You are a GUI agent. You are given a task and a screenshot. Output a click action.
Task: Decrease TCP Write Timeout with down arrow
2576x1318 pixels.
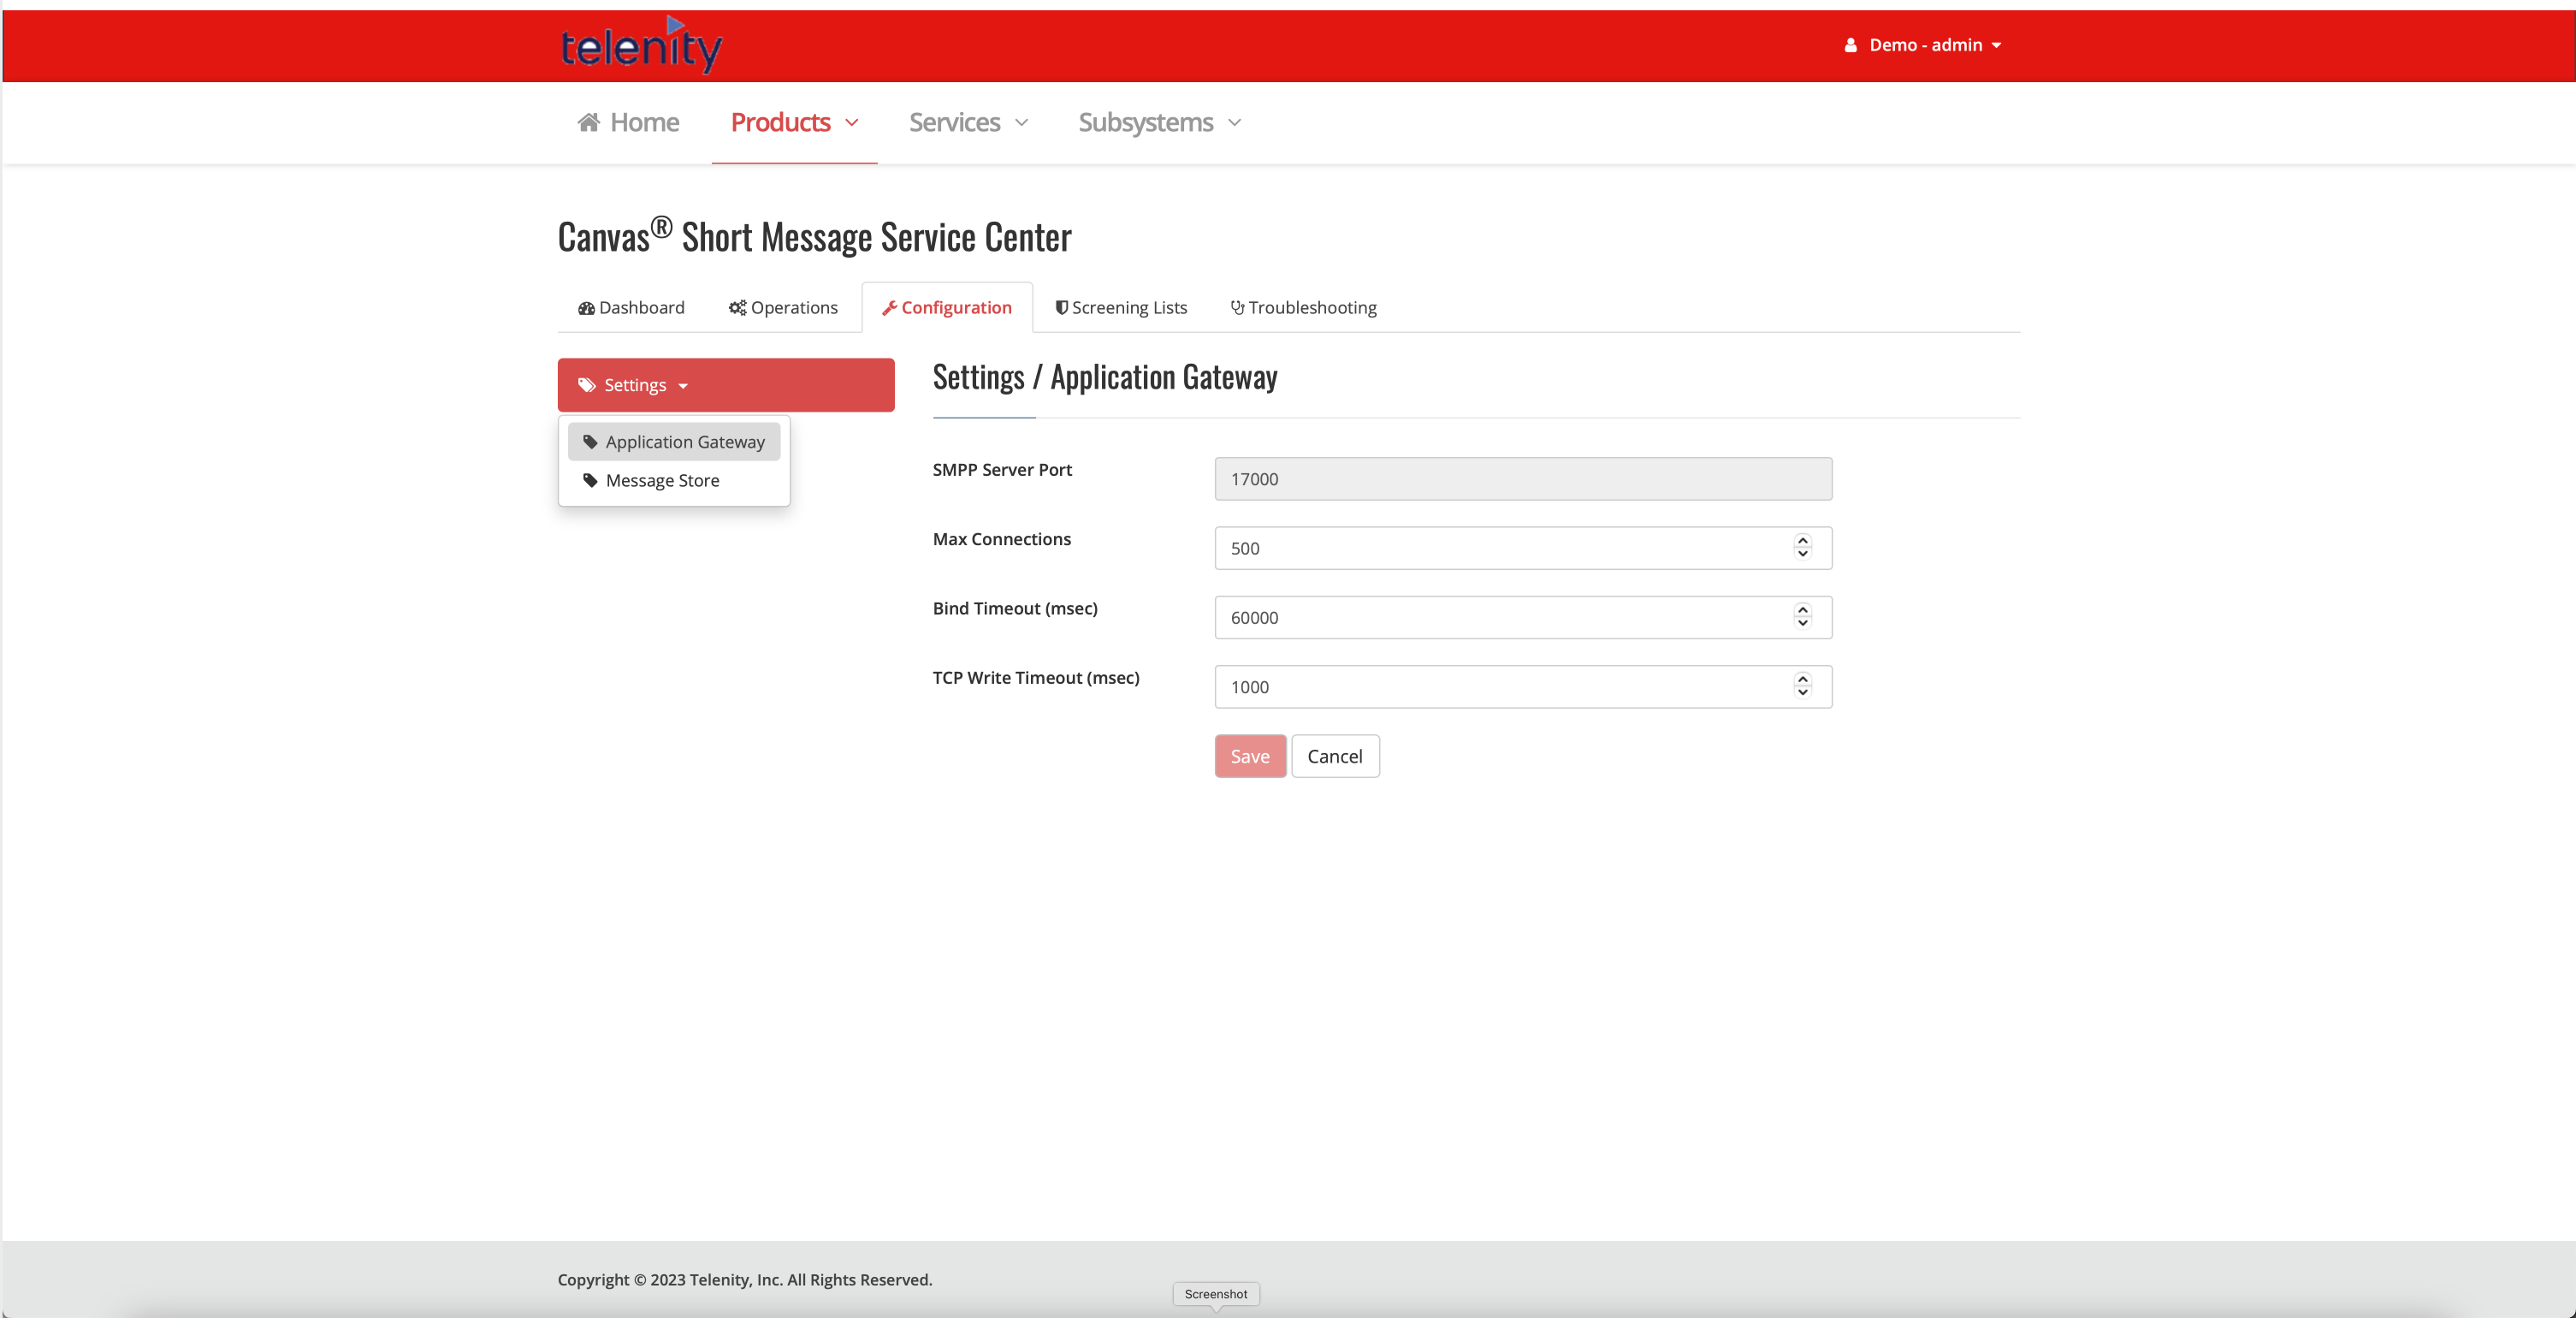click(x=1802, y=693)
